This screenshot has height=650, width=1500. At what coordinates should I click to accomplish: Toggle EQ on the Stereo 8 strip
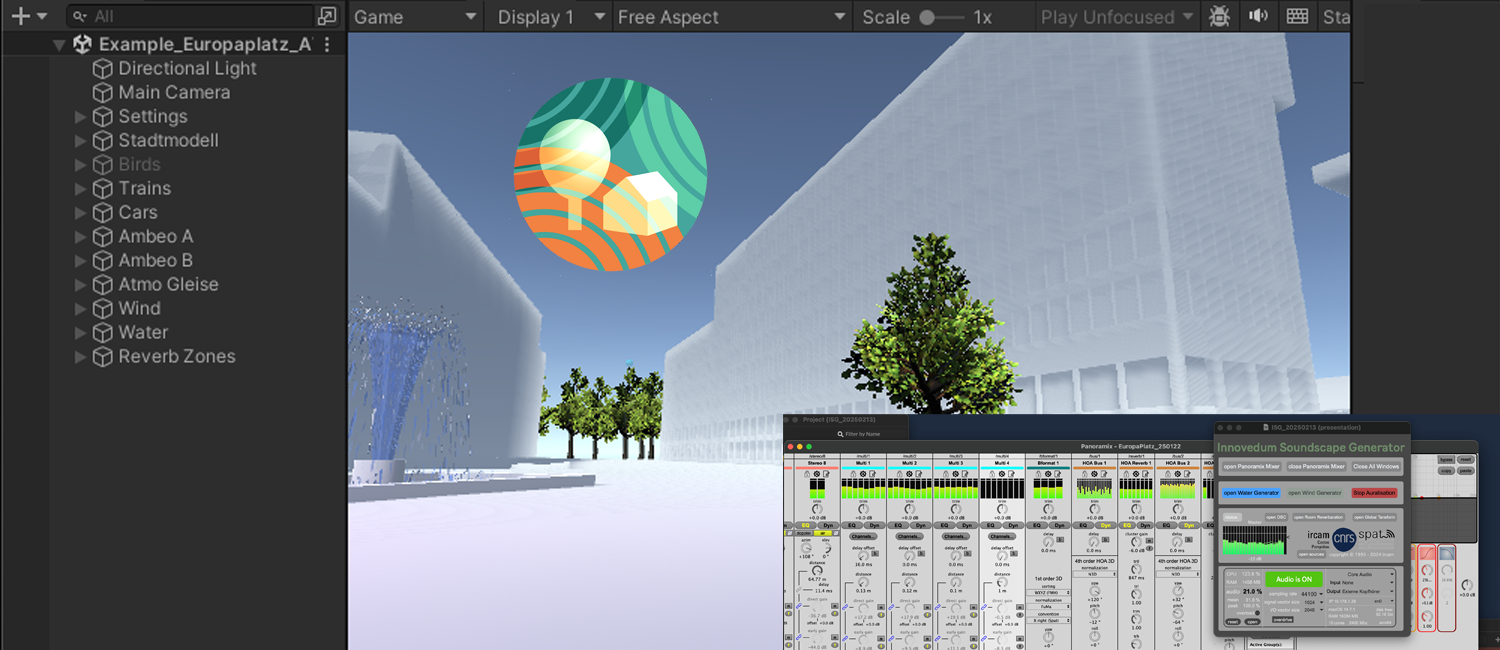[x=805, y=525]
